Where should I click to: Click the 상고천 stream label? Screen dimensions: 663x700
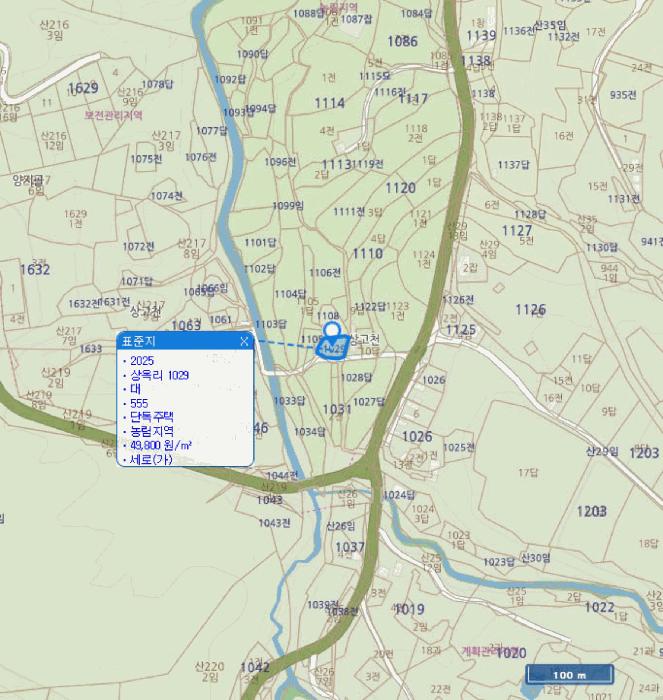[x=364, y=339]
